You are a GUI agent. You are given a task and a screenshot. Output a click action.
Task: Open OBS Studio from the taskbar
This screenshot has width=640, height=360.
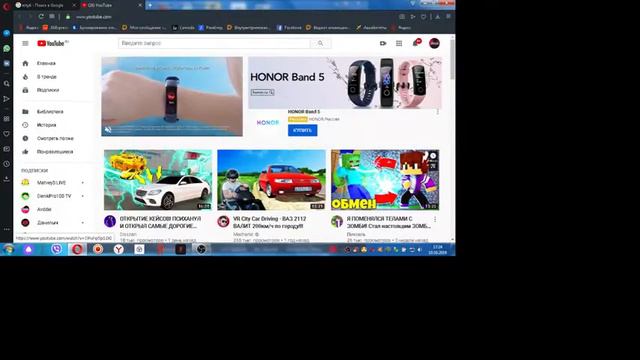click(201, 249)
